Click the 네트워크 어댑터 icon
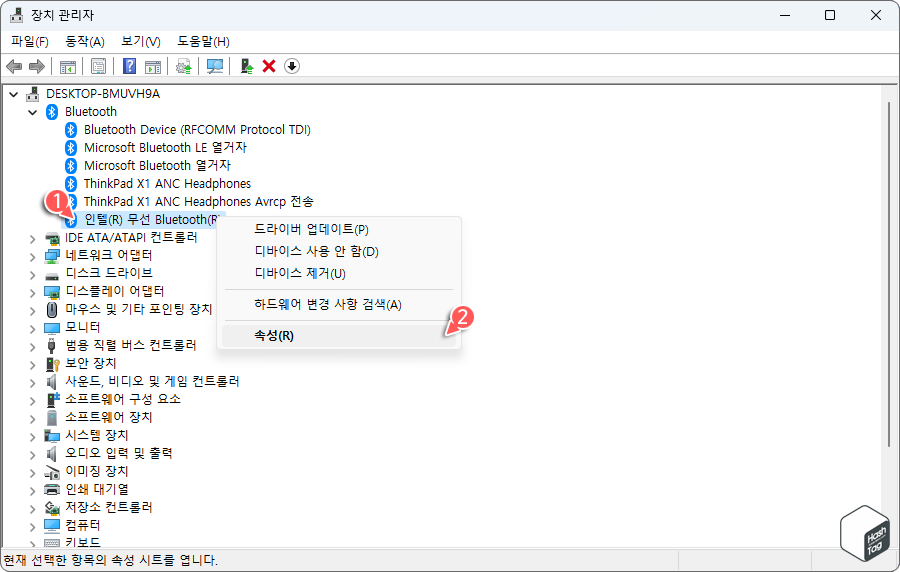 pyautogui.click(x=52, y=256)
